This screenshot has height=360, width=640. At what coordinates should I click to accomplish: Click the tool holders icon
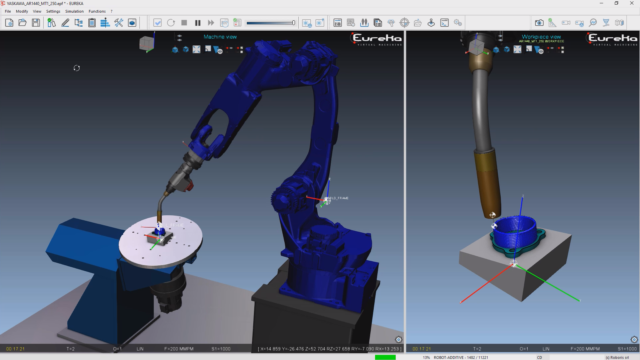pyautogui.click(x=364, y=23)
